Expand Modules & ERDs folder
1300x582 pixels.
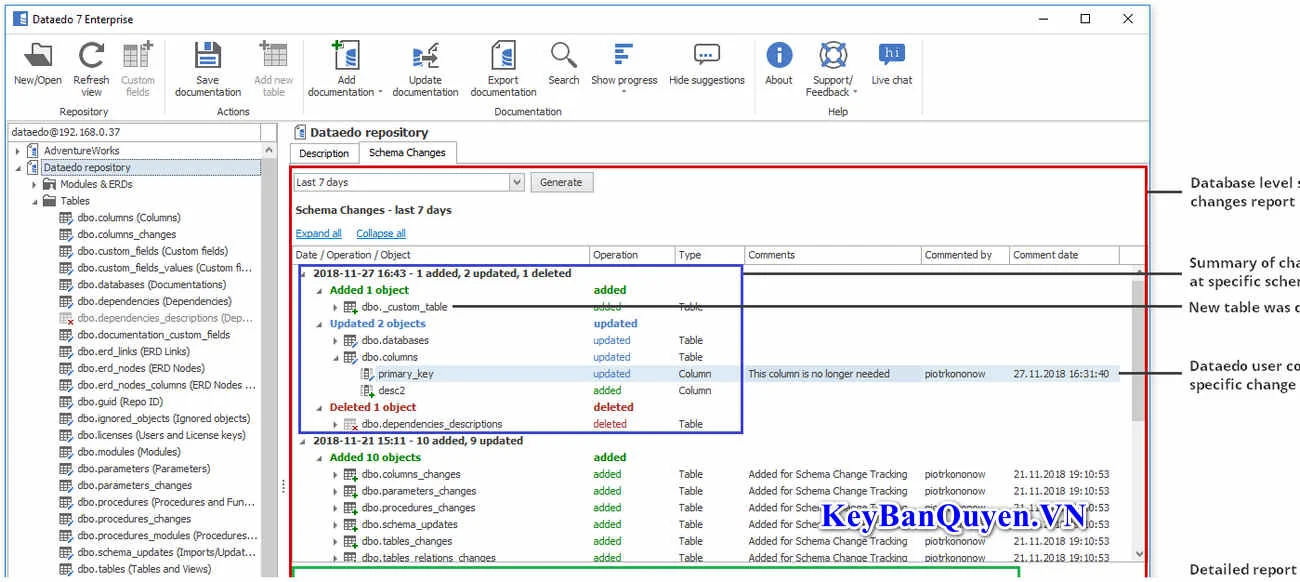click(34, 184)
